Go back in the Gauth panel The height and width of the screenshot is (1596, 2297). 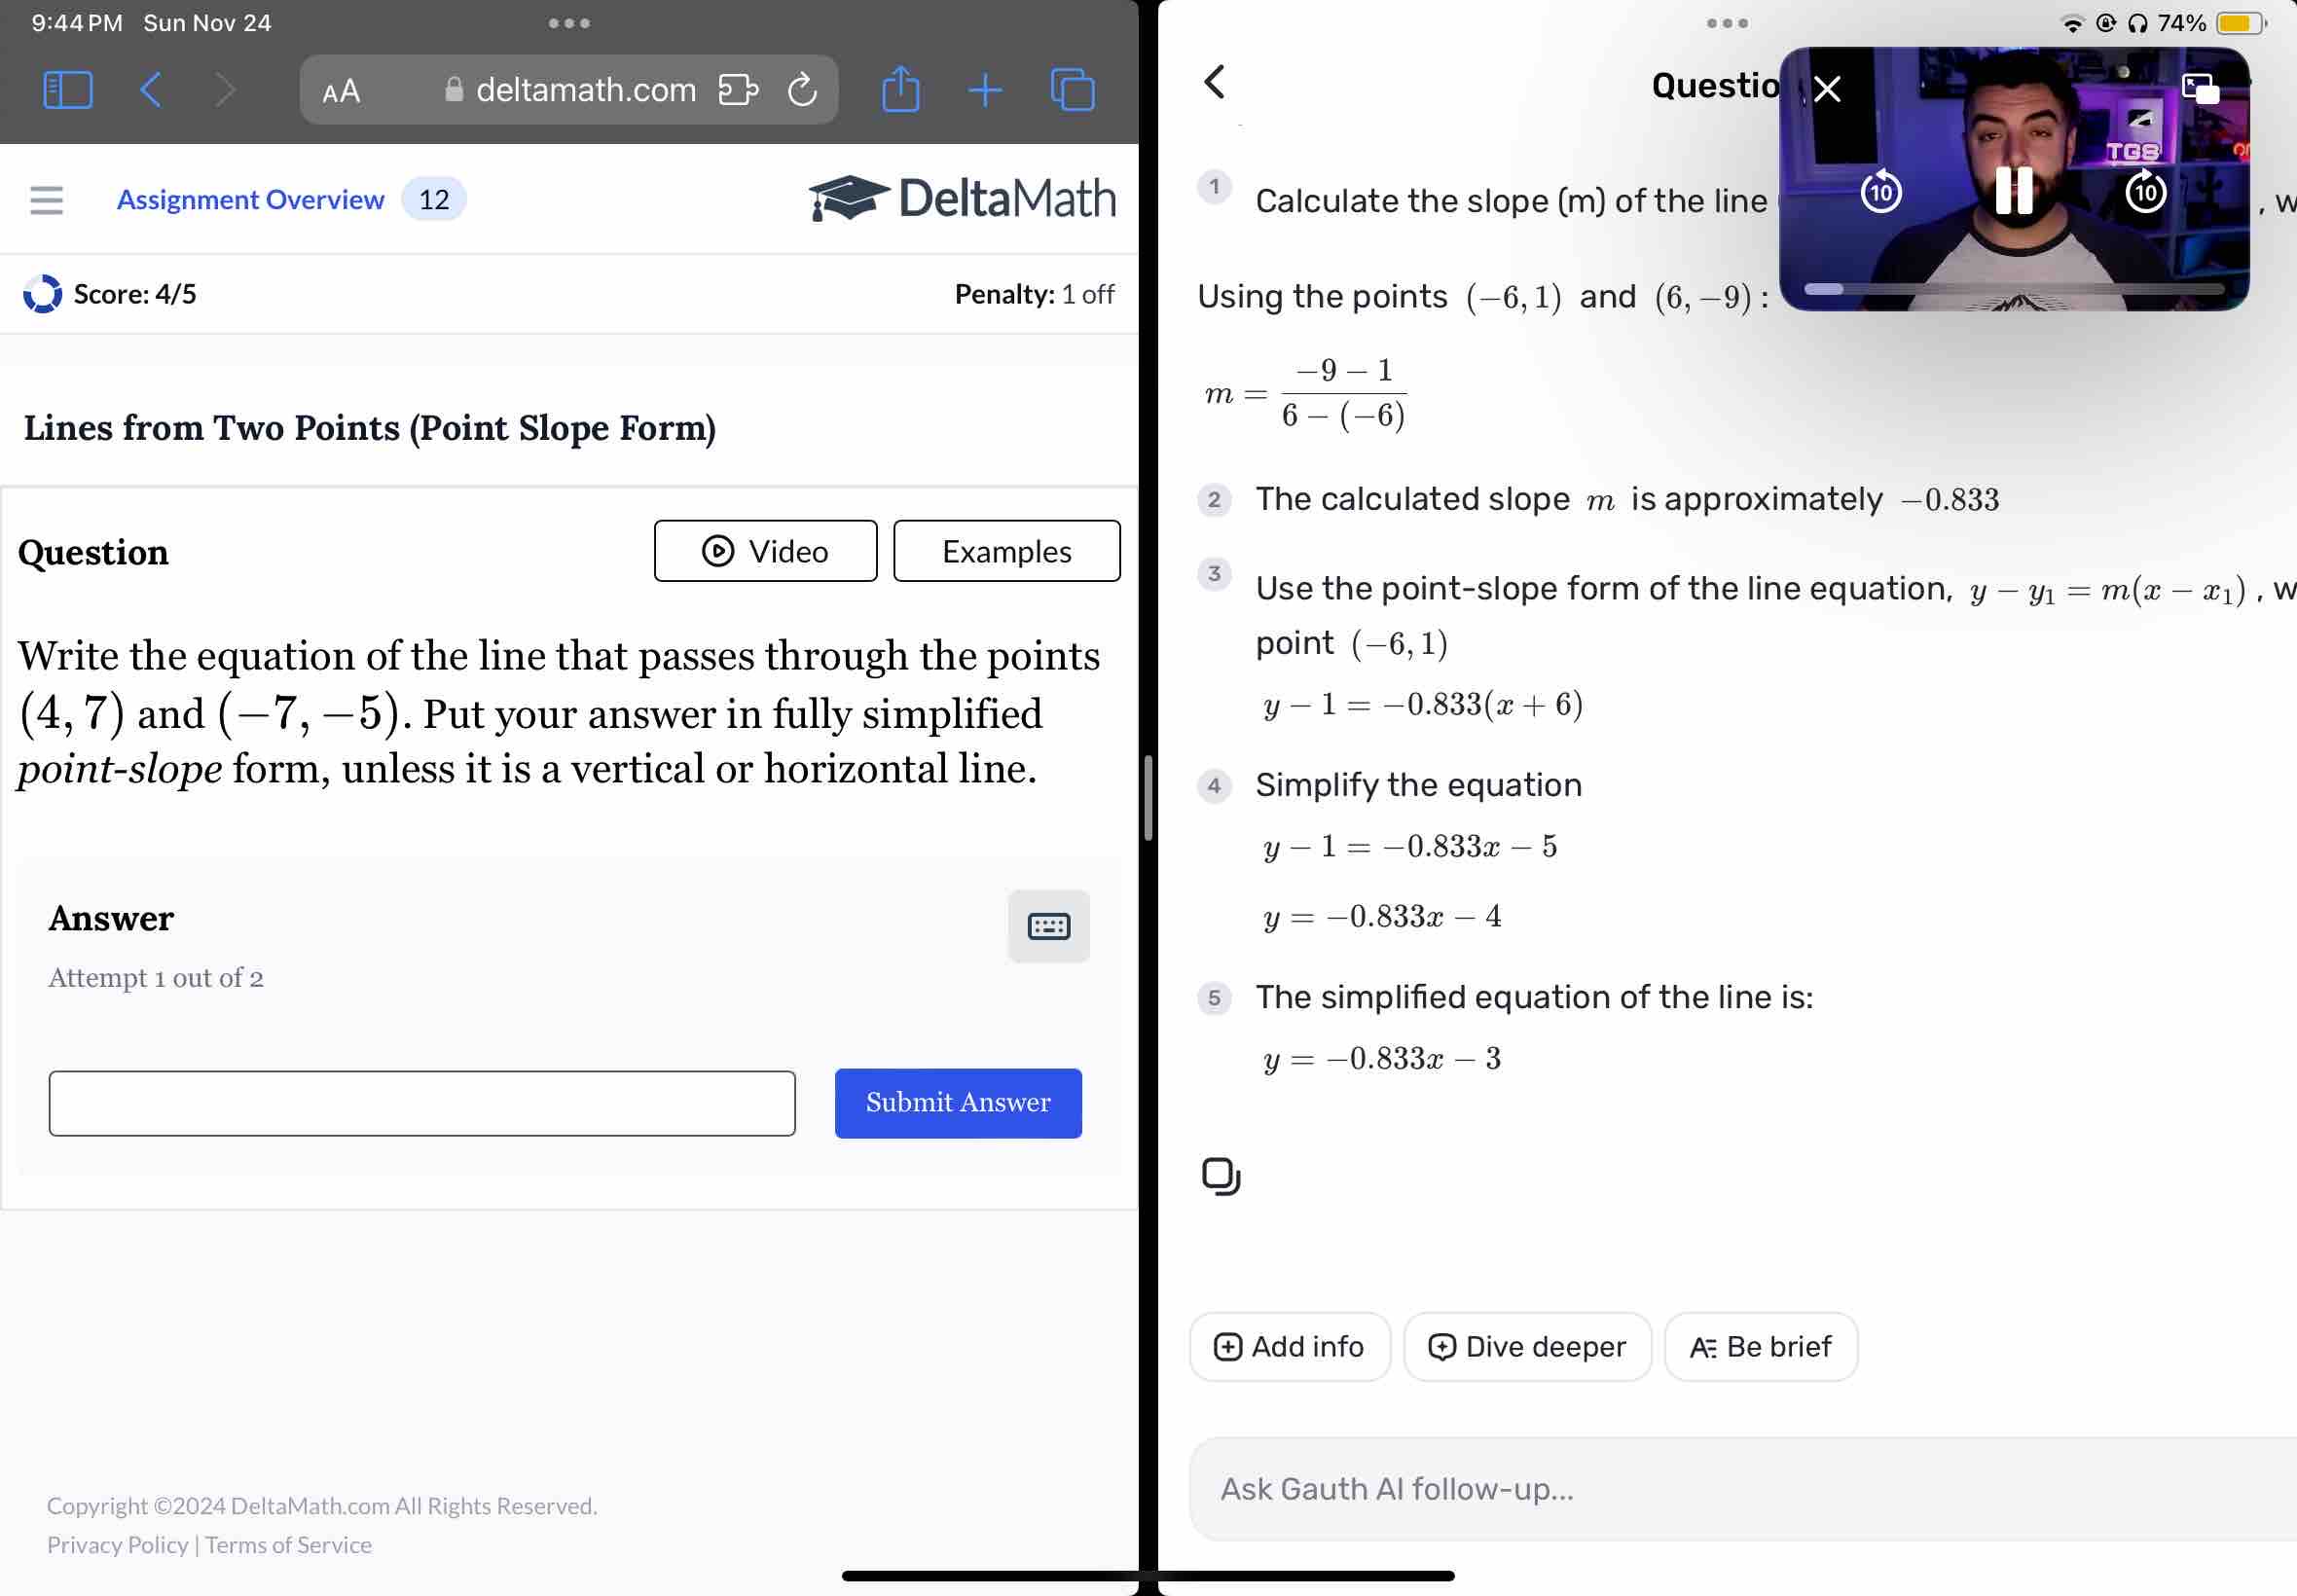tap(1215, 82)
